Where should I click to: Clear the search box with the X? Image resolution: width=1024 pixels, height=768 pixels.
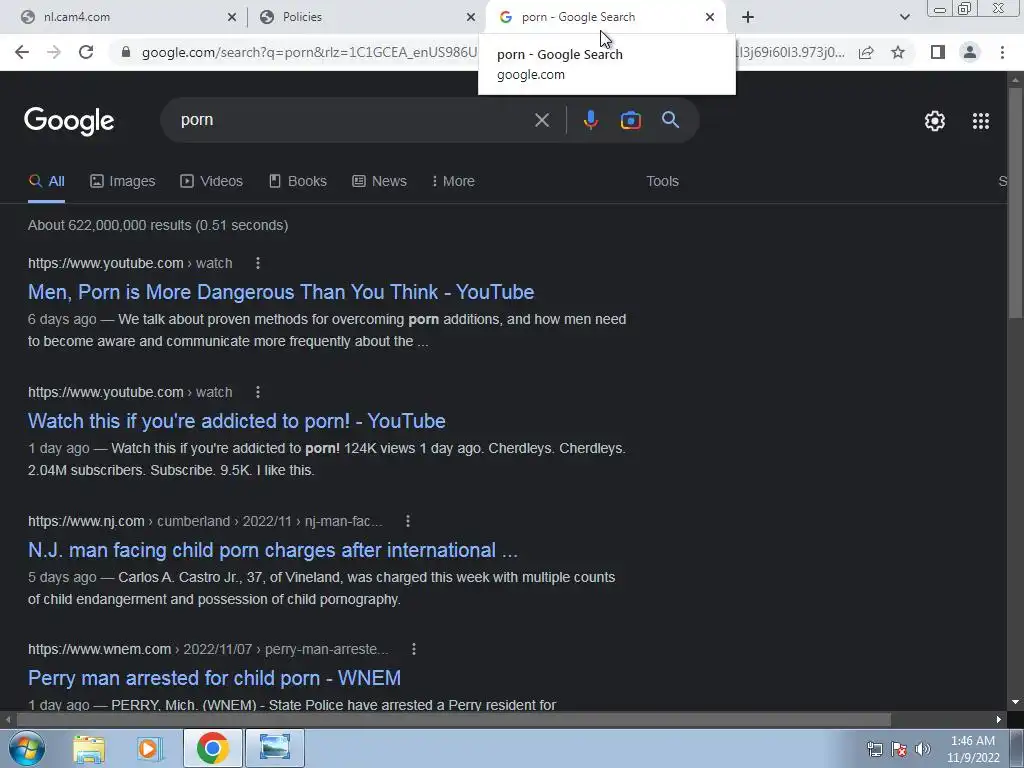tap(541, 120)
